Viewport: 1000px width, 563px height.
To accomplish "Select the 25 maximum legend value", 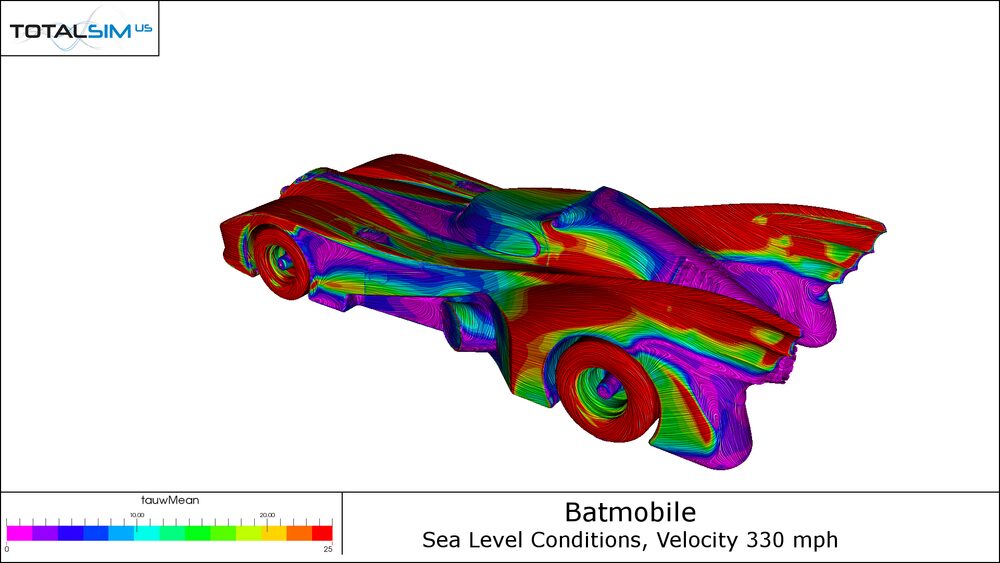I will pyautogui.click(x=328, y=549).
